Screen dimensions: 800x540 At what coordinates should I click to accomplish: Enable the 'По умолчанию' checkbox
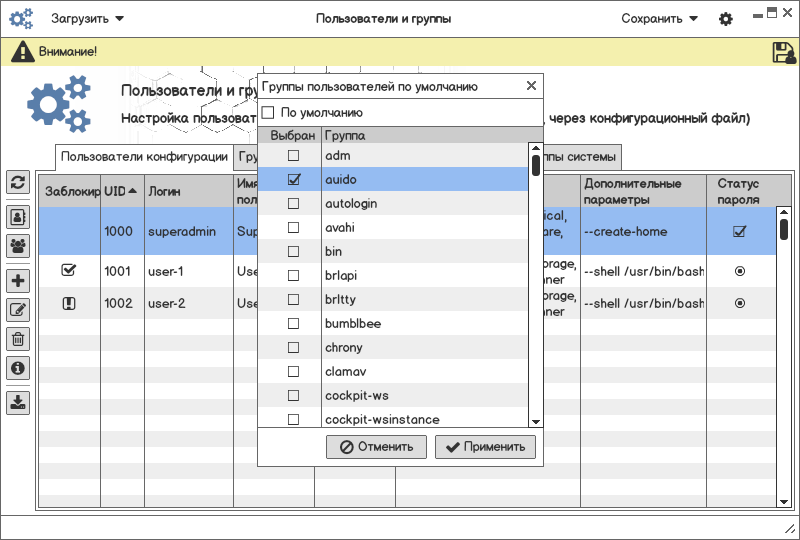coord(268,113)
